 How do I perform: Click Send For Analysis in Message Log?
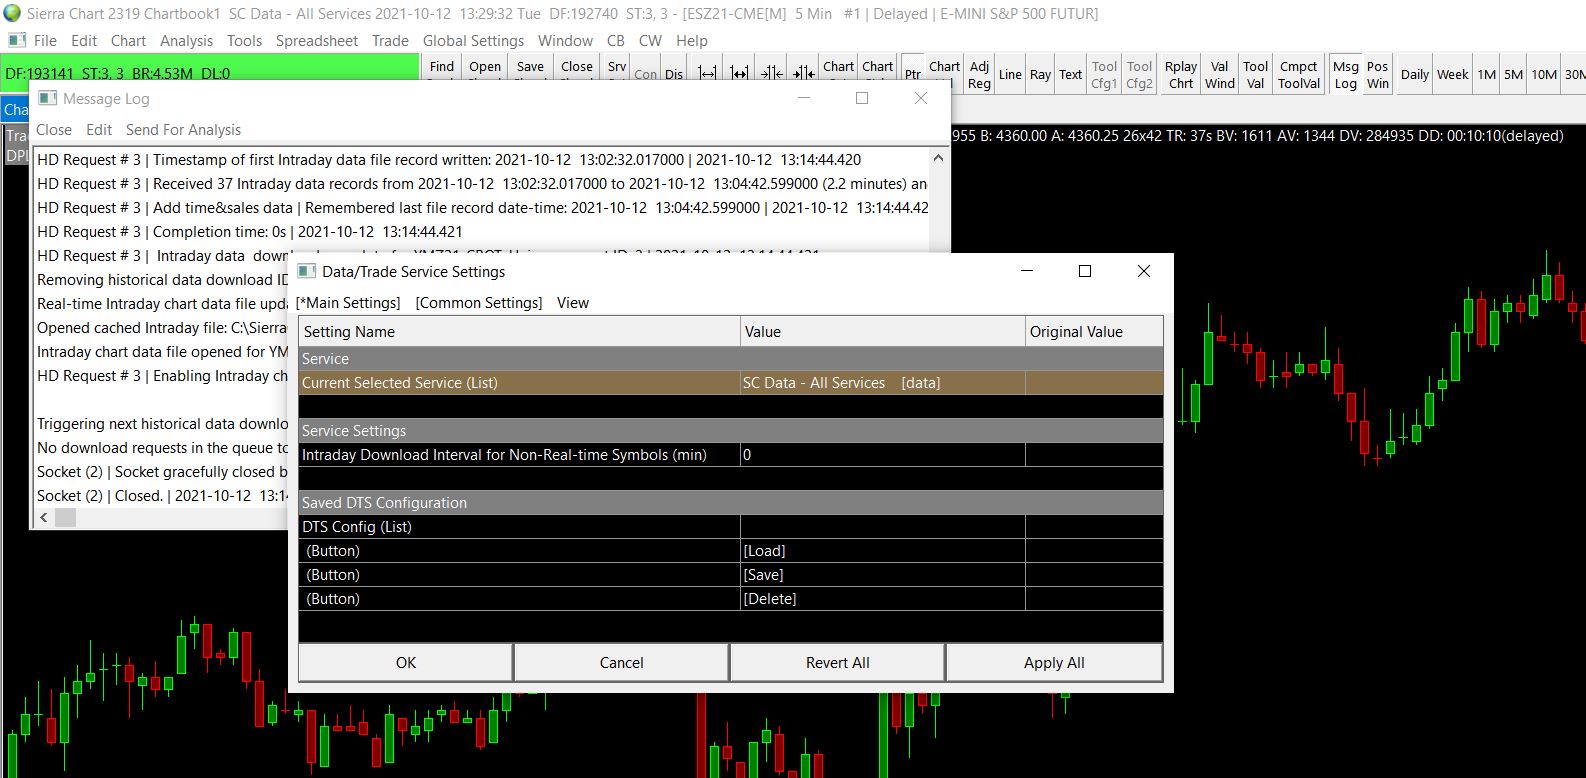[x=183, y=130]
